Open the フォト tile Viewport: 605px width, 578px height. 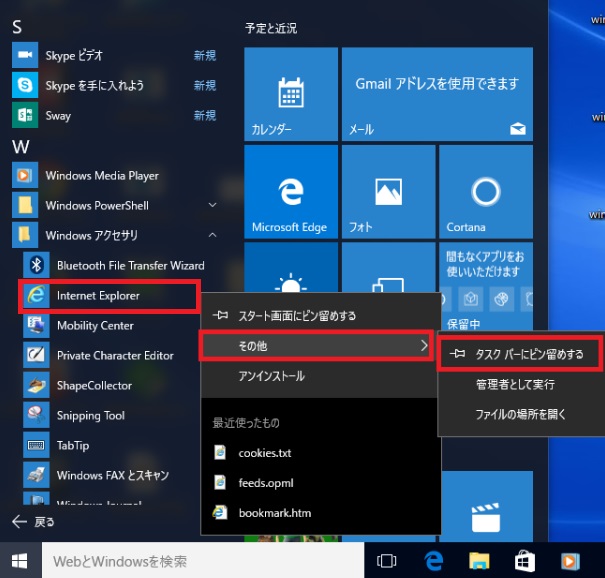389,192
